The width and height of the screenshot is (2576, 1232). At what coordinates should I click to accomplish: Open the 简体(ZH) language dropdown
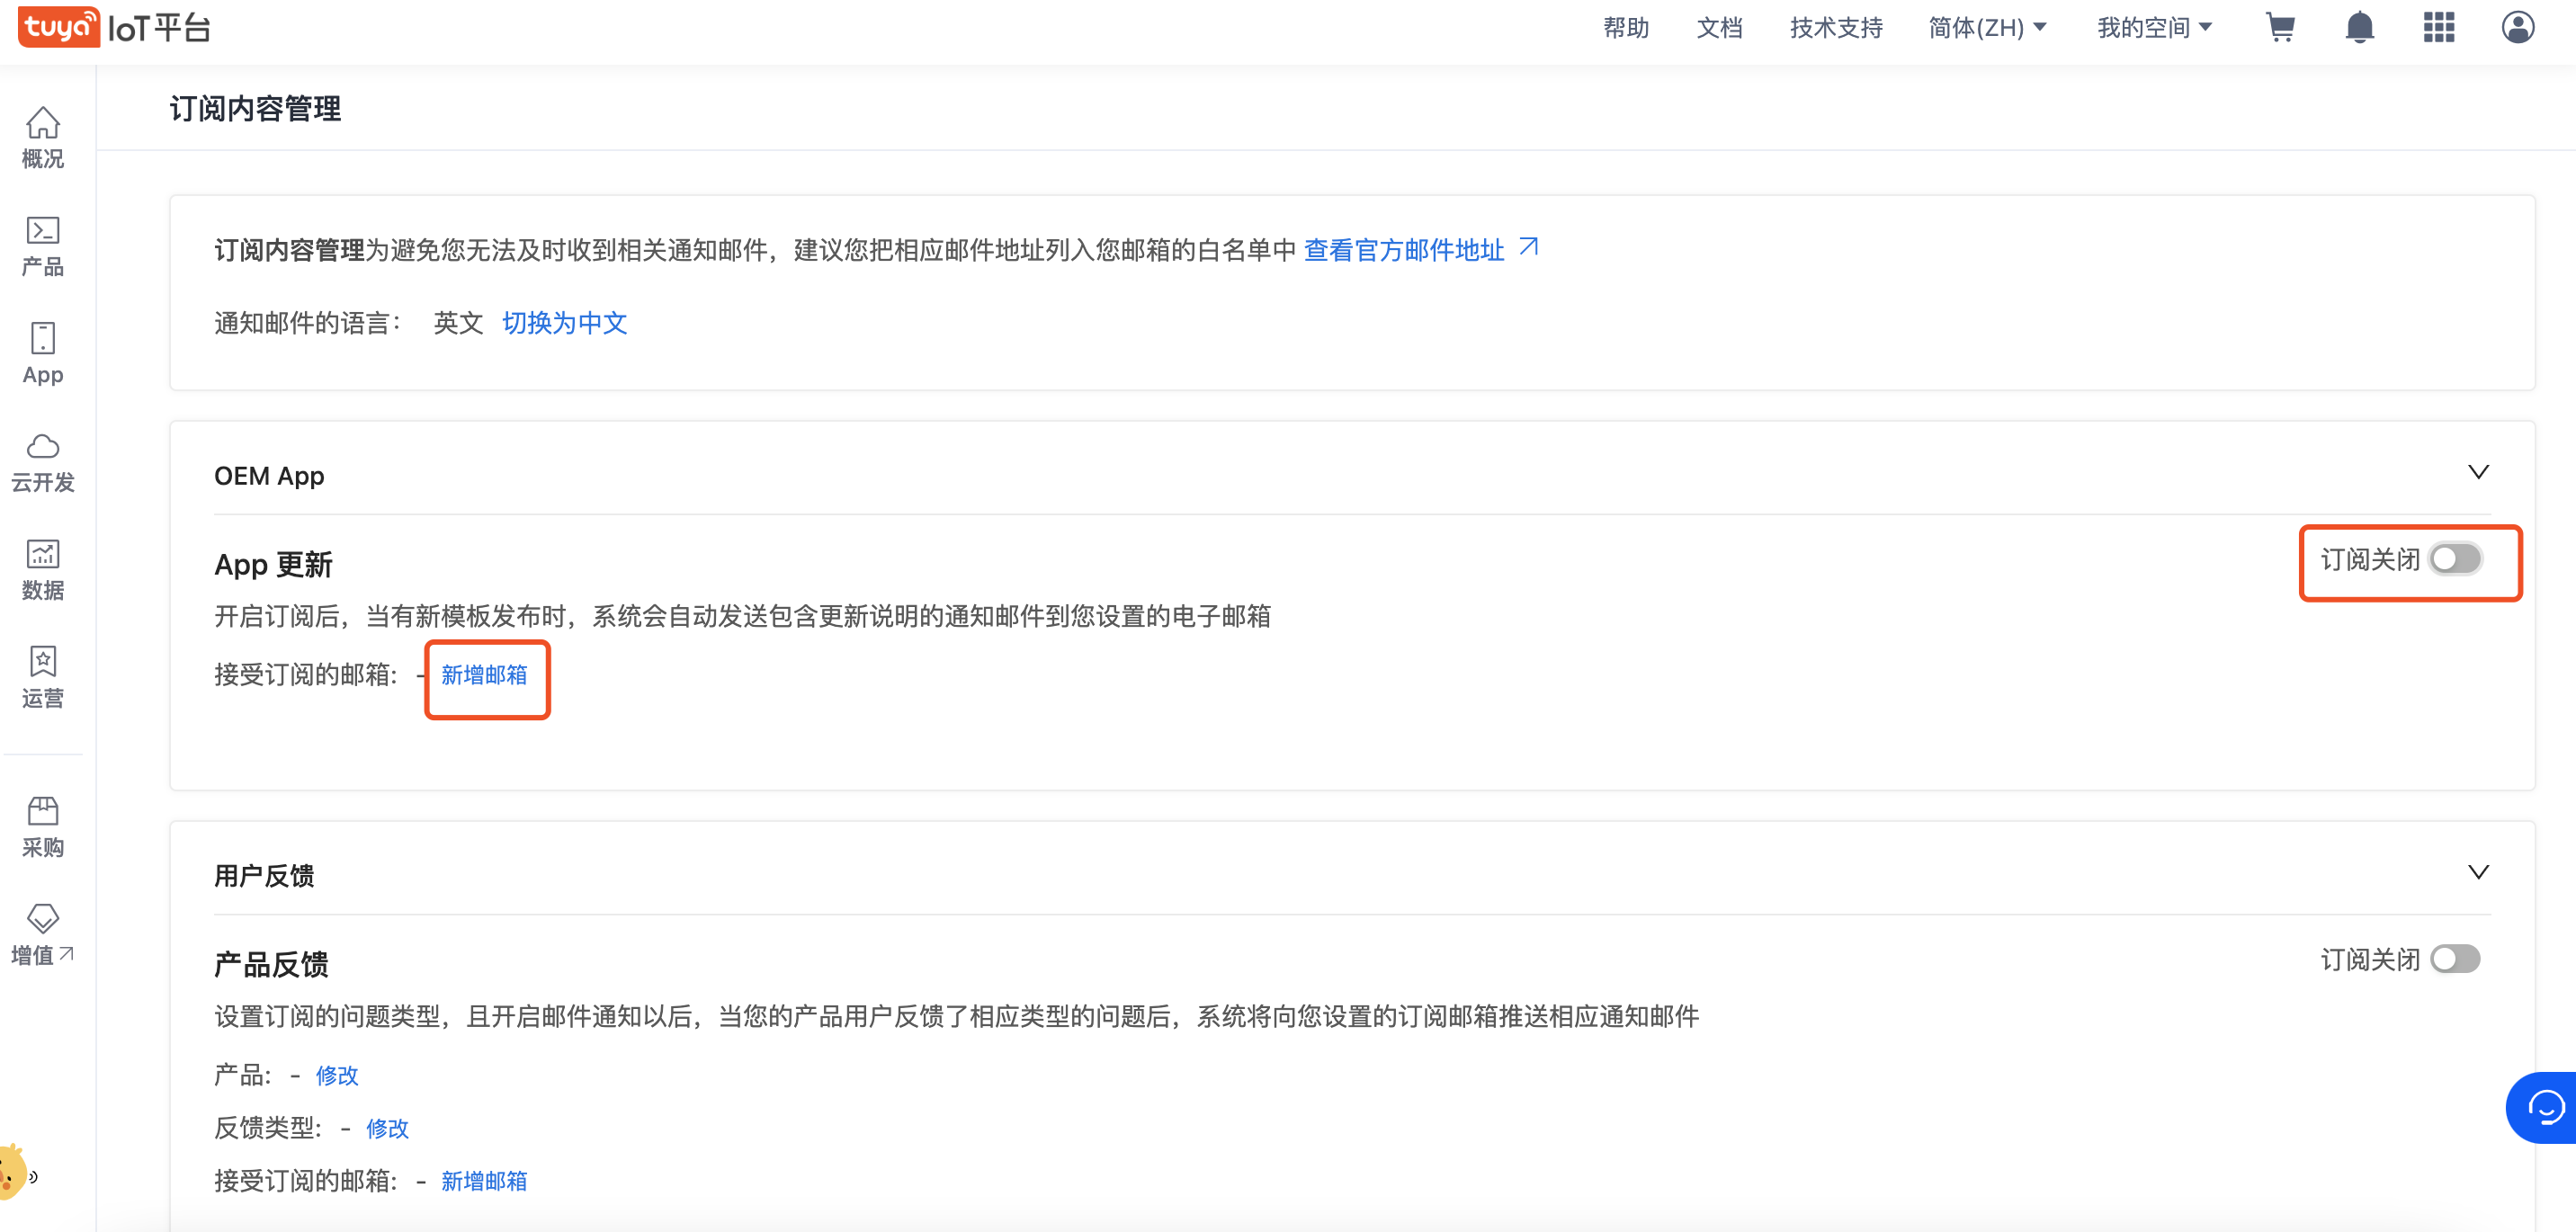coord(1987,27)
